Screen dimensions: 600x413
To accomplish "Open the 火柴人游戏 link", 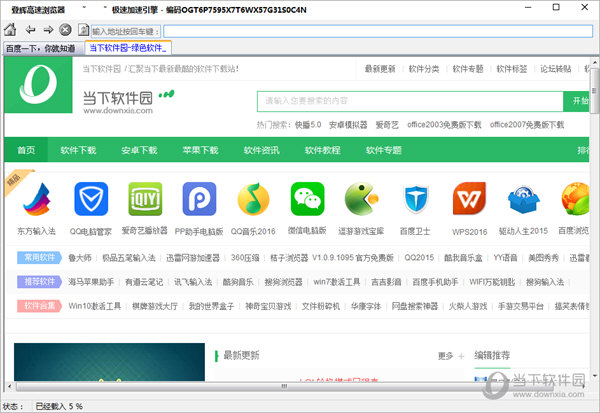I will coord(468,306).
